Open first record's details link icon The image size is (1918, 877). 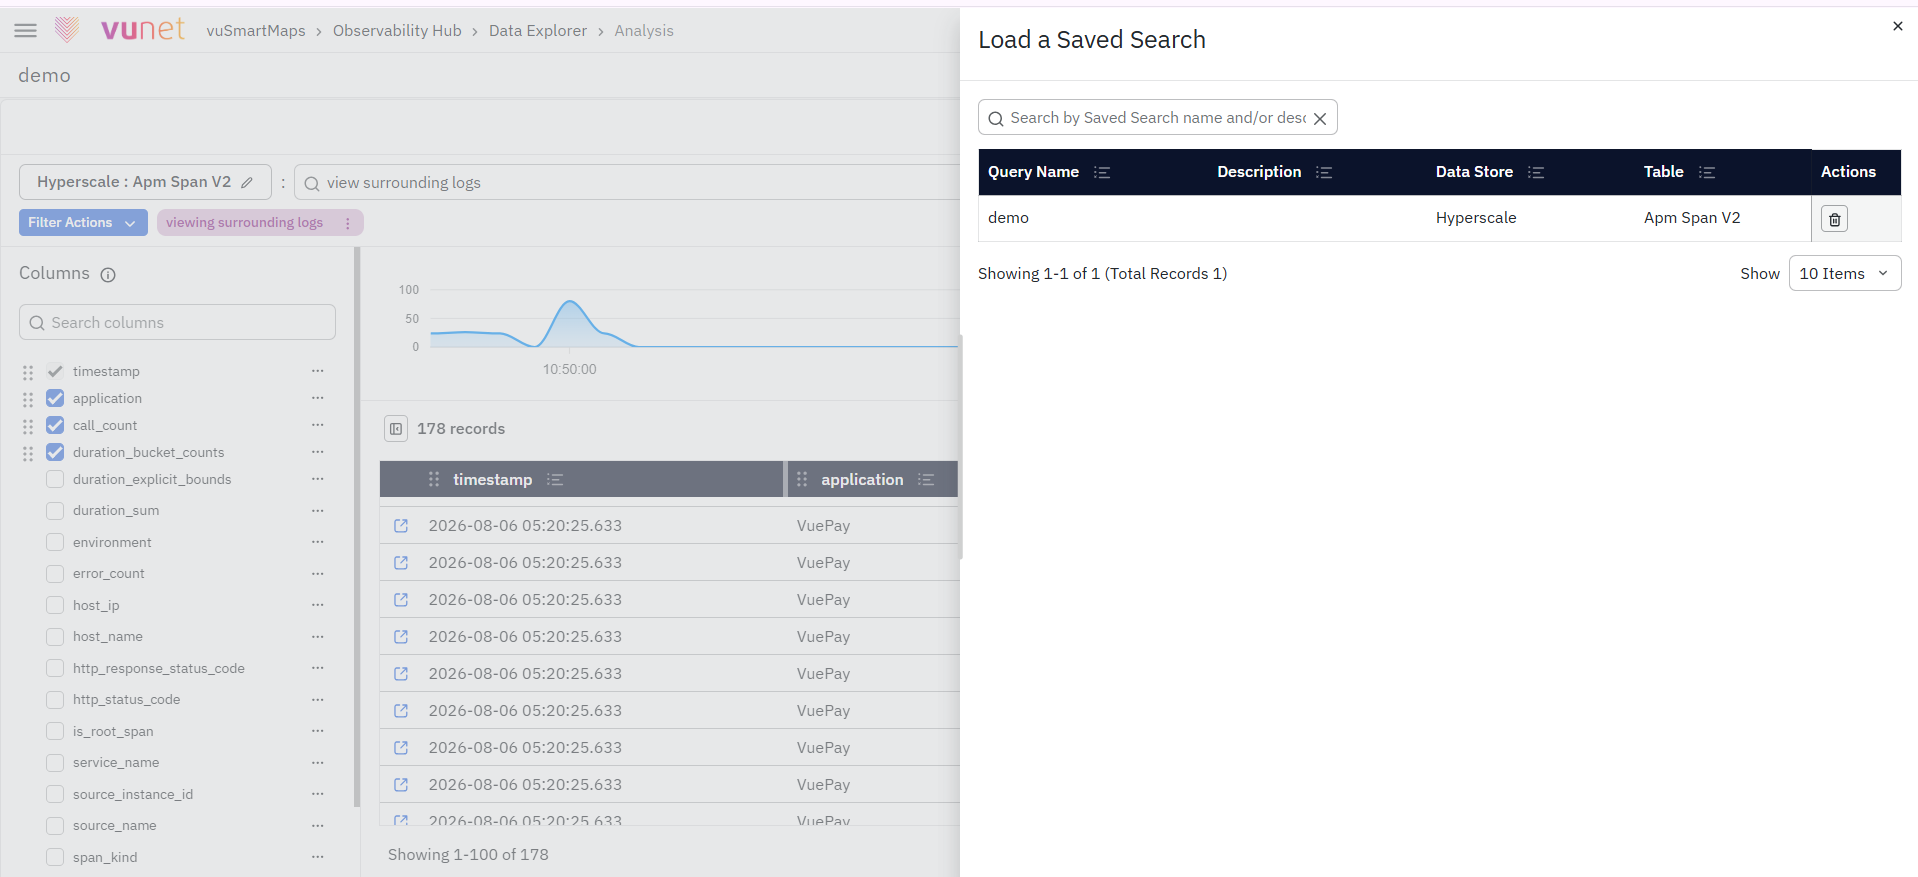tap(401, 526)
